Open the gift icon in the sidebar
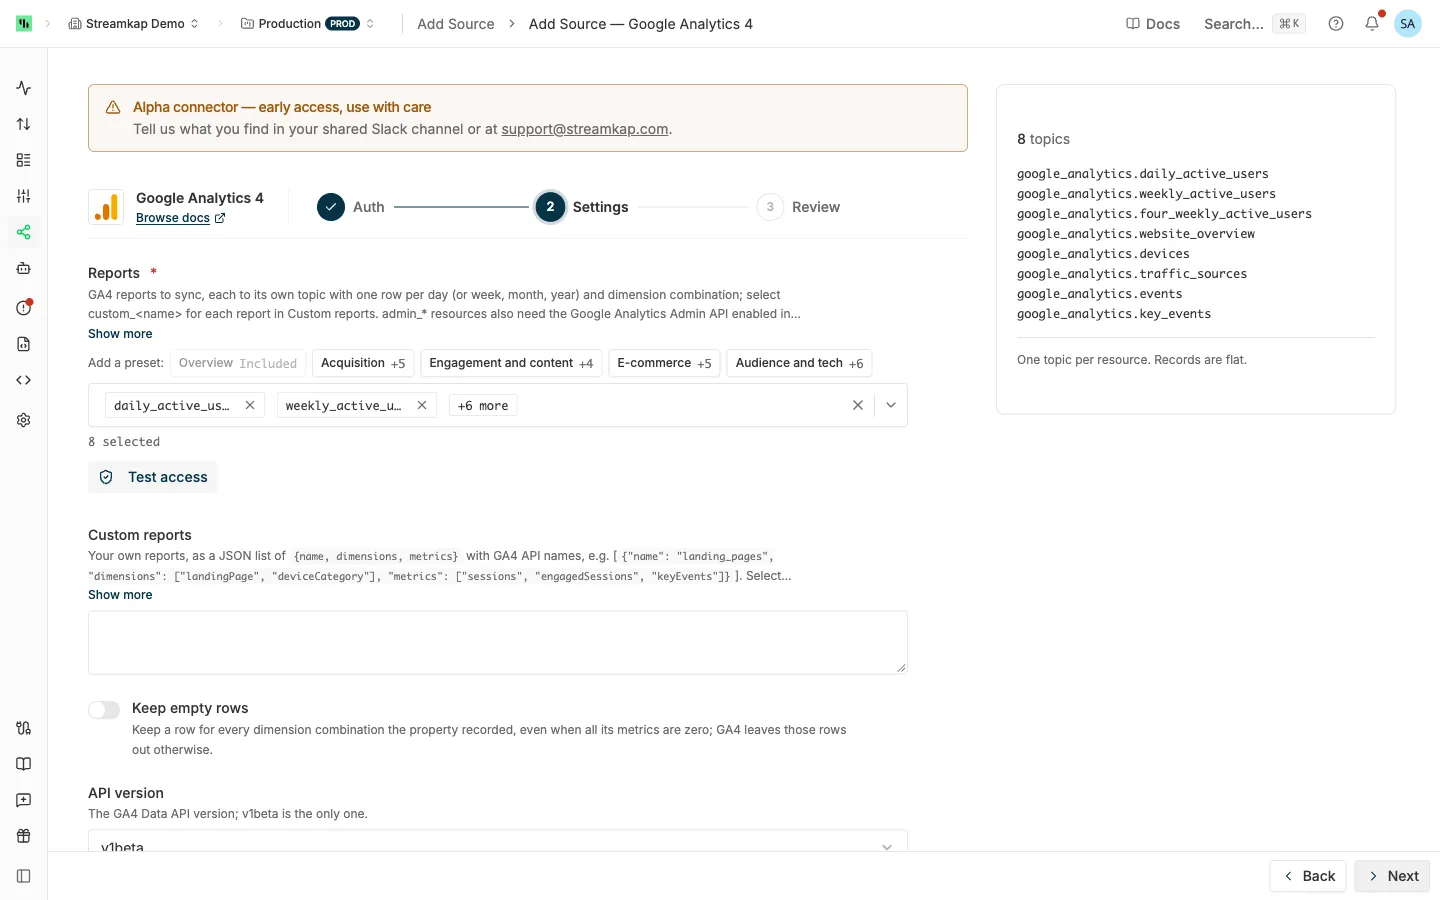 pyautogui.click(x=24, y=836)
